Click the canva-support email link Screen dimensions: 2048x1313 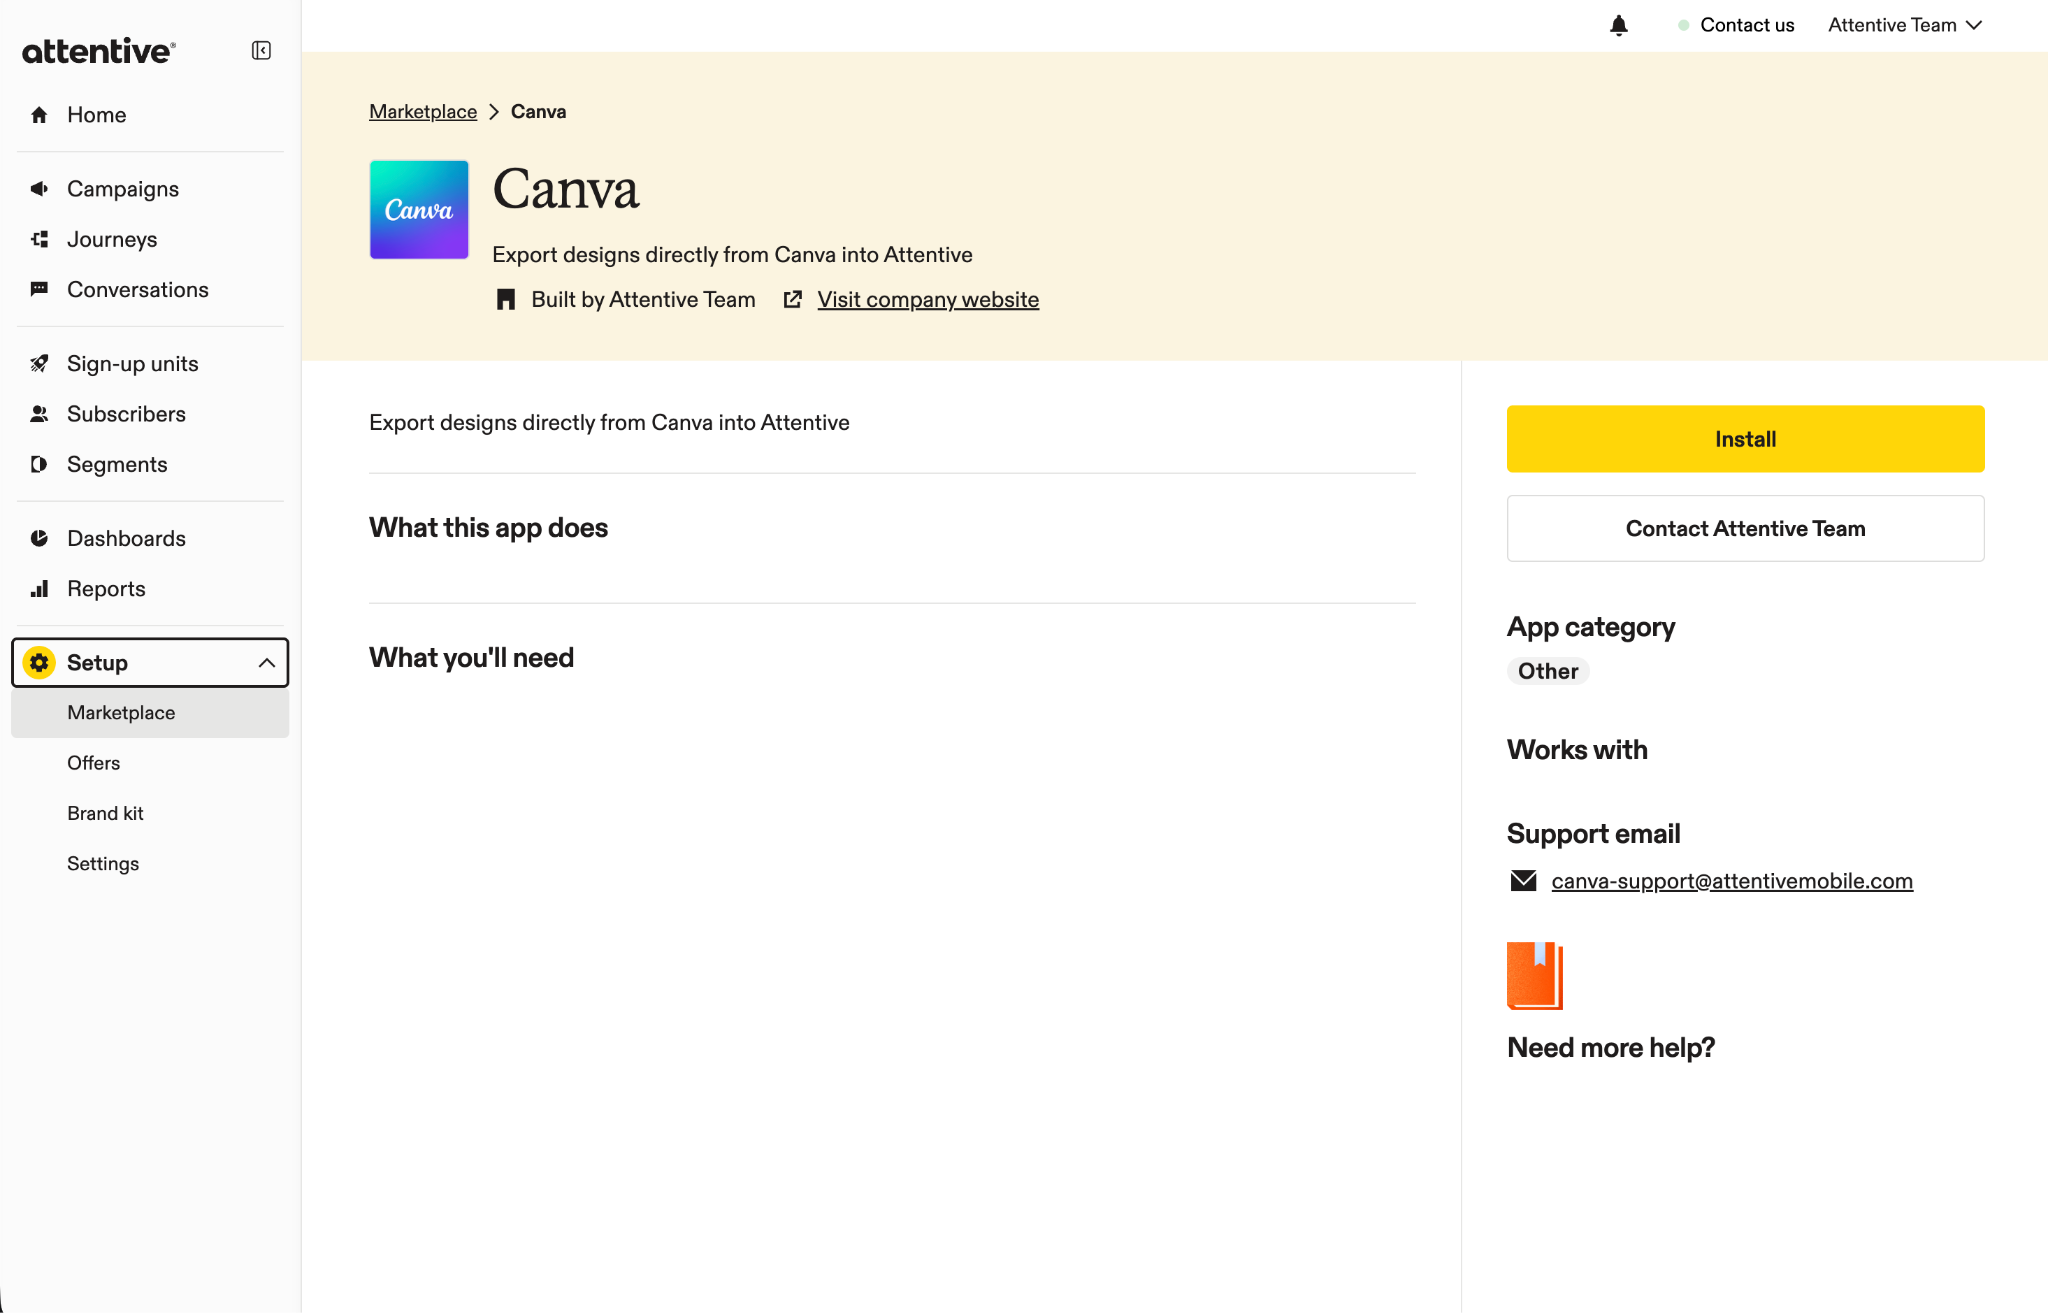tap(1732, 881)
